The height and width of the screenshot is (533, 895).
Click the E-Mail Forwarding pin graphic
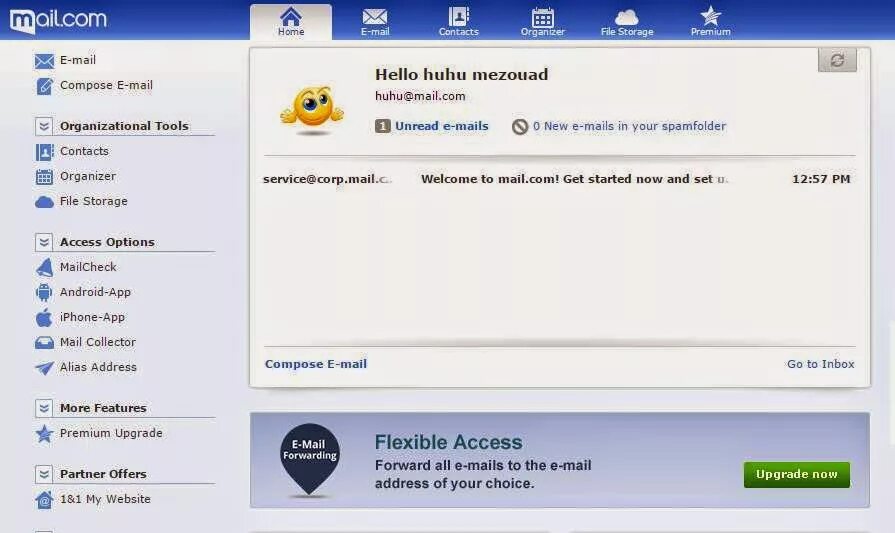pos(310,460)
